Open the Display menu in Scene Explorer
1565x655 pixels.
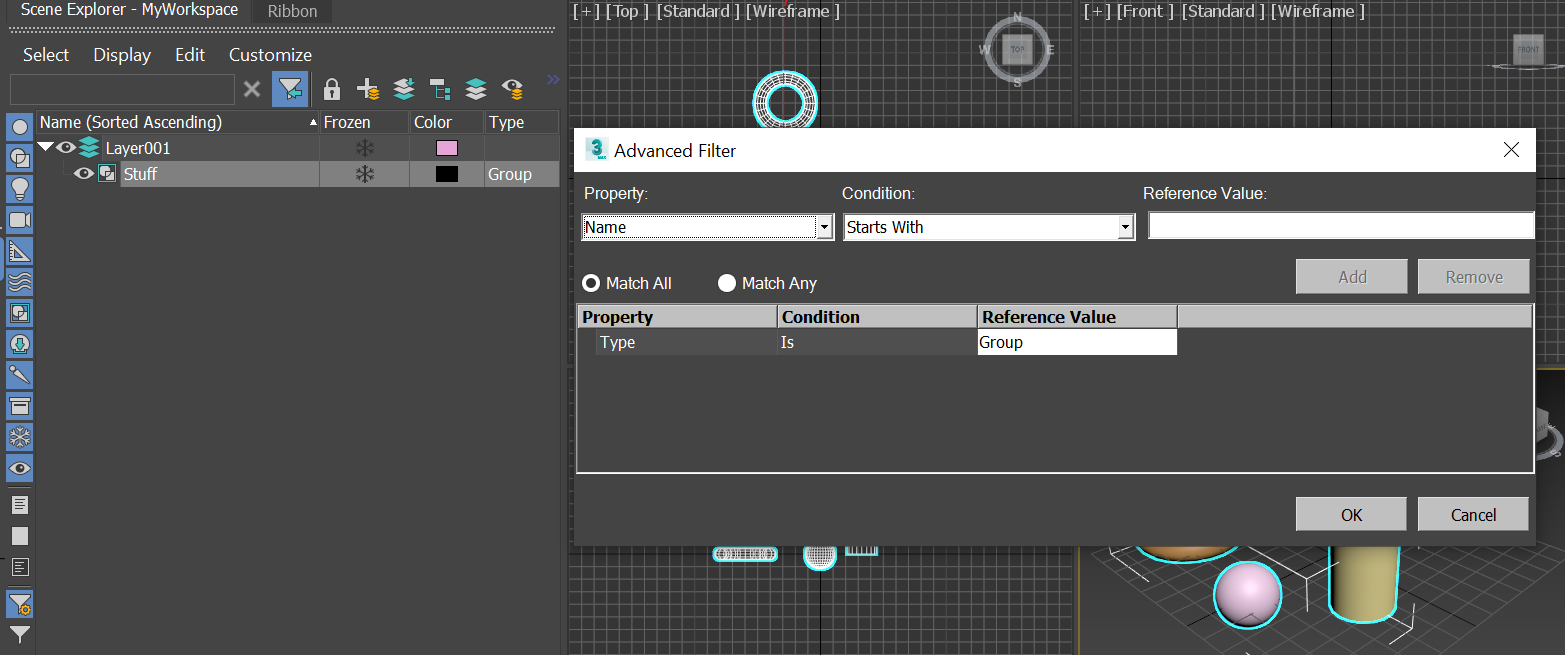122,55
